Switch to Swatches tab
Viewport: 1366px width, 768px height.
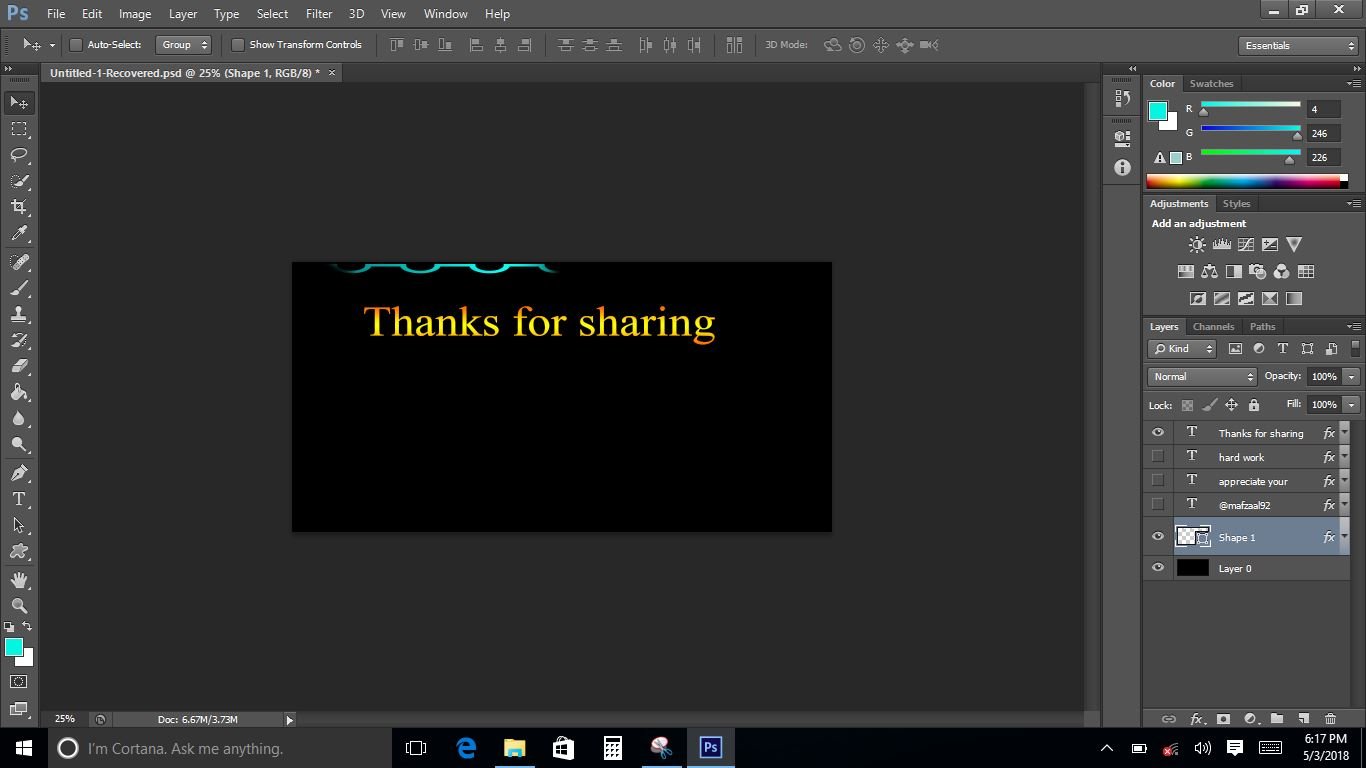click(x=1211, y=84)
